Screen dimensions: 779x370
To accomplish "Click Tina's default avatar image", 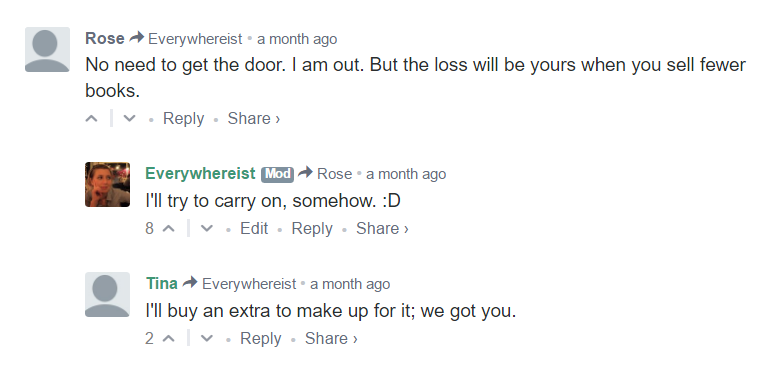I will pos(107,295).
